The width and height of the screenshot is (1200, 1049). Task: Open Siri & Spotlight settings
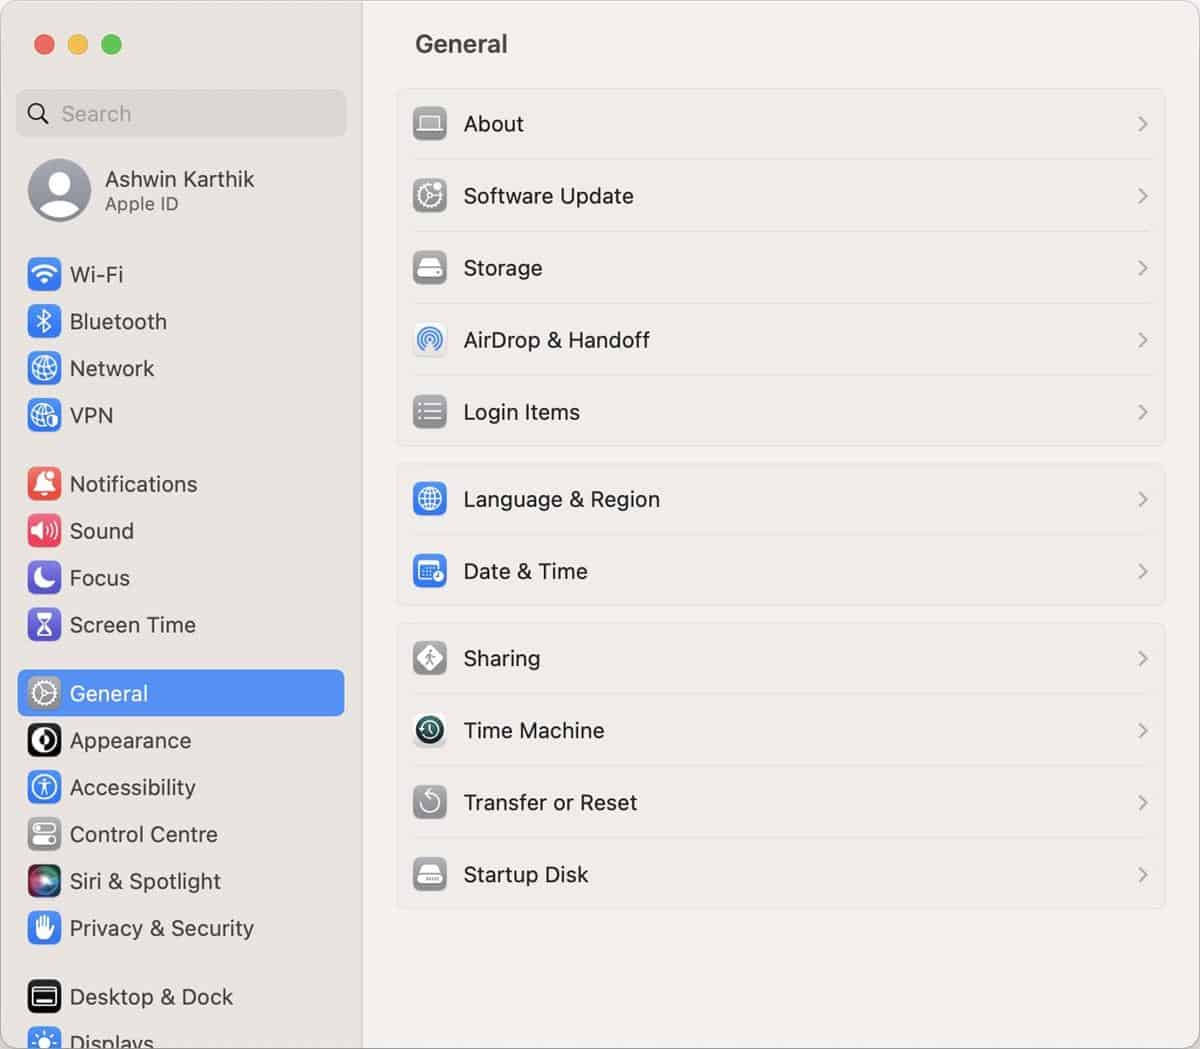point(145,881)
